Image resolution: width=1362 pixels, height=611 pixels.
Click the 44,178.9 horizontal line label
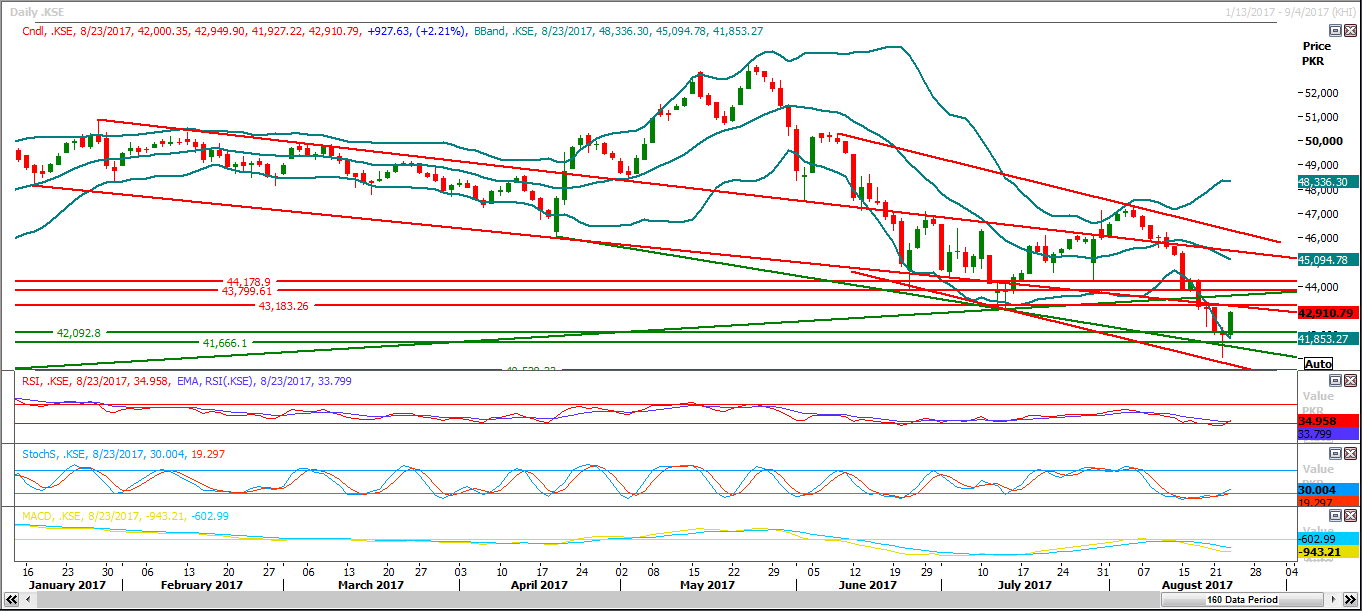(249, 282)
